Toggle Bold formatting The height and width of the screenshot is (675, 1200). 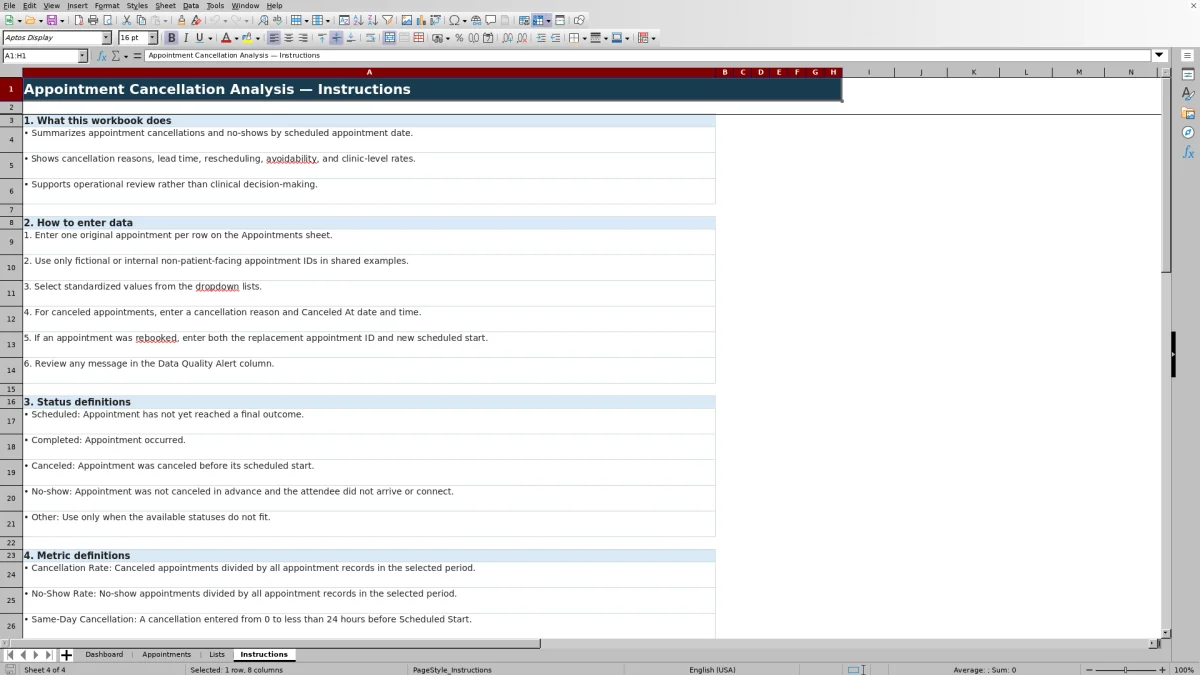click(x=171, y=38)
